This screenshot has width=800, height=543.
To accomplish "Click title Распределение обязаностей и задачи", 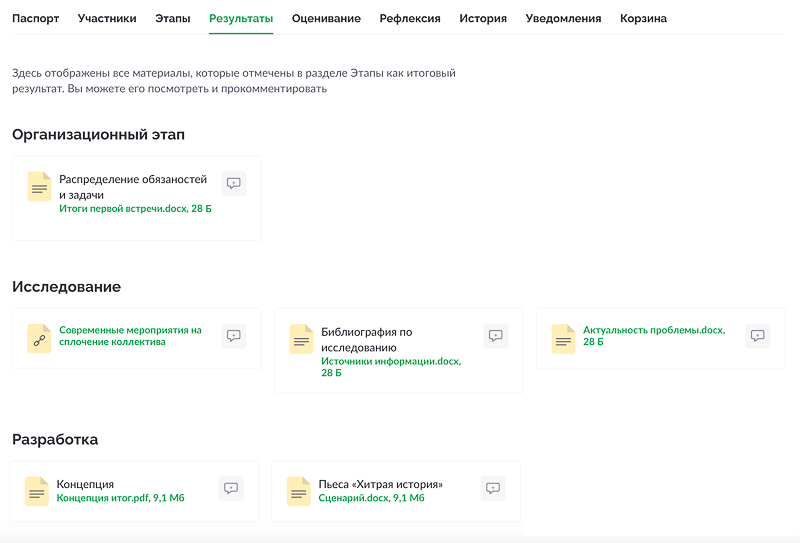I will click(x=133, y=187).
